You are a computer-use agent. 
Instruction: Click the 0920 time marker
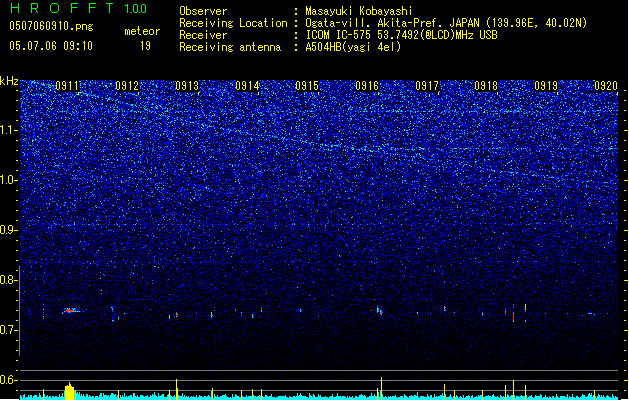[x=606, y=86]
